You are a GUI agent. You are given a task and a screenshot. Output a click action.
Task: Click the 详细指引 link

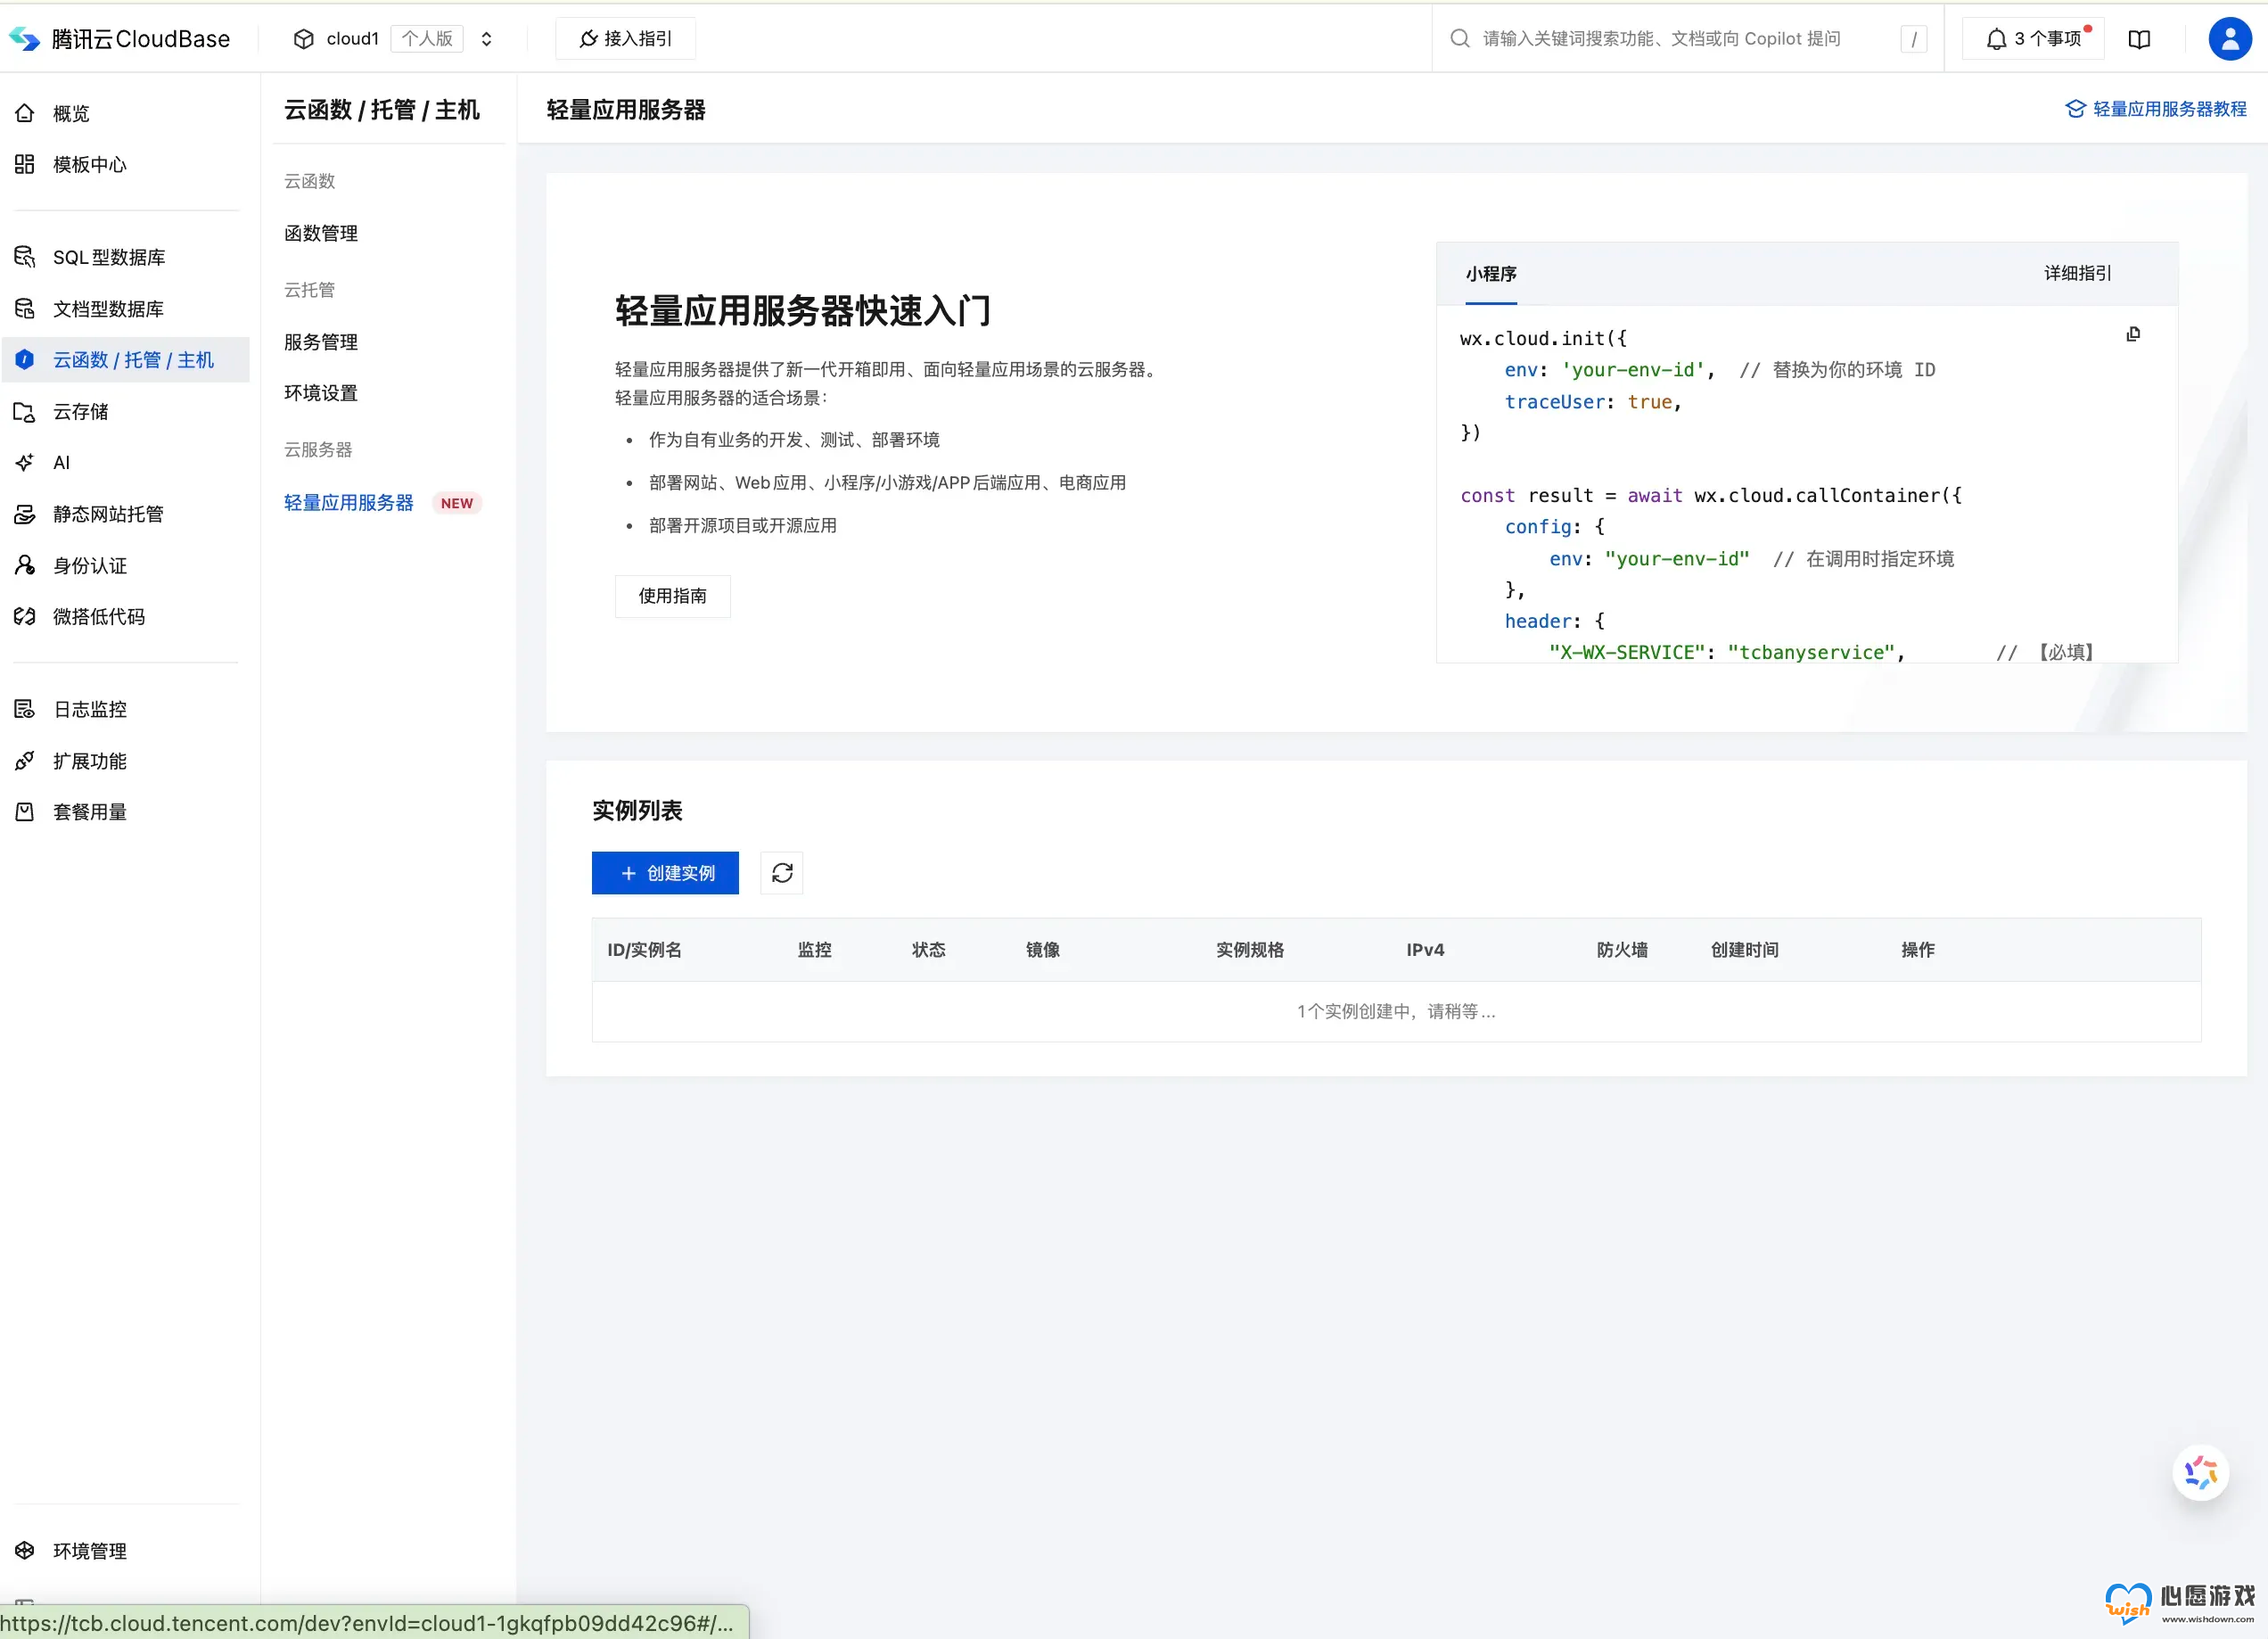point(2077,273)
